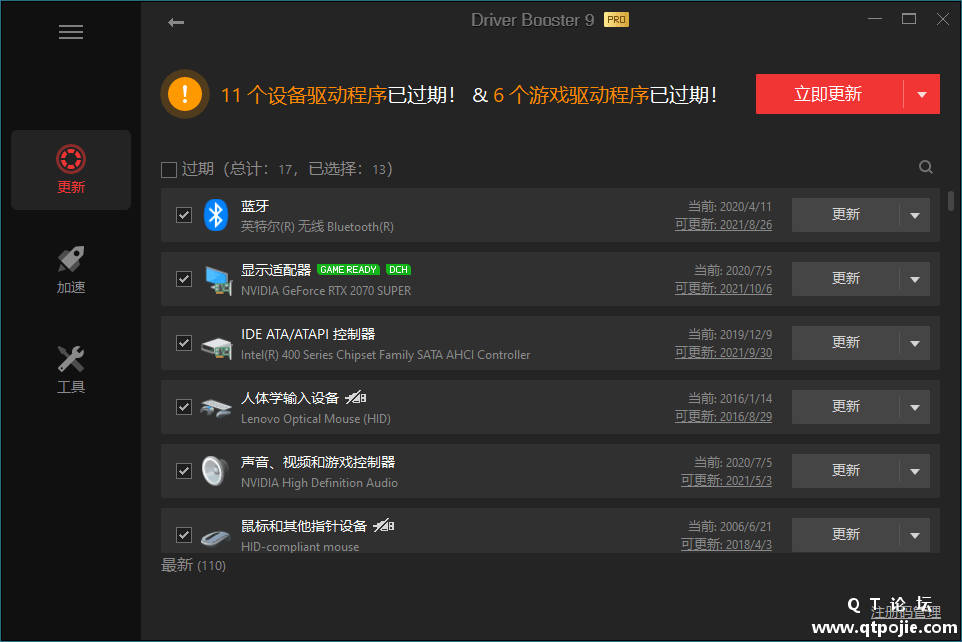Click the unplugged icon beside 人体学输入设备
The height and width of the screenshot is (642, 962).
(x=356, y=398)
